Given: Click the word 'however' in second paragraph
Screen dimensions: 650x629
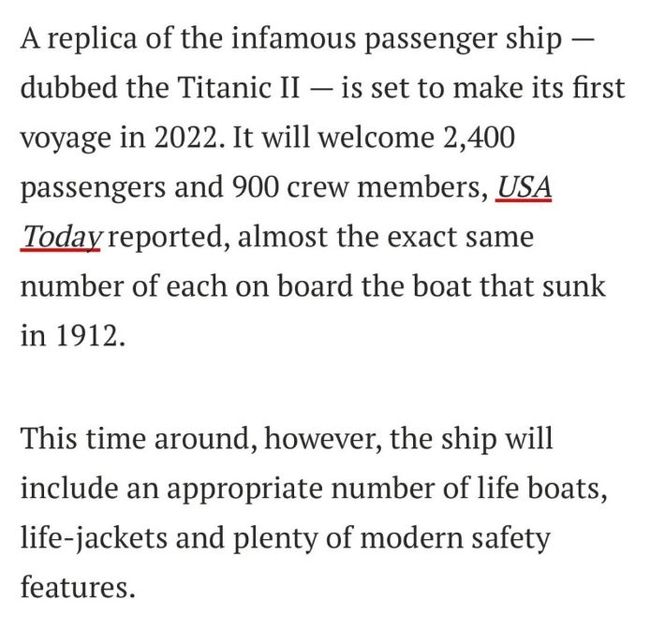Looking at the screenshot, I should 320,439.
